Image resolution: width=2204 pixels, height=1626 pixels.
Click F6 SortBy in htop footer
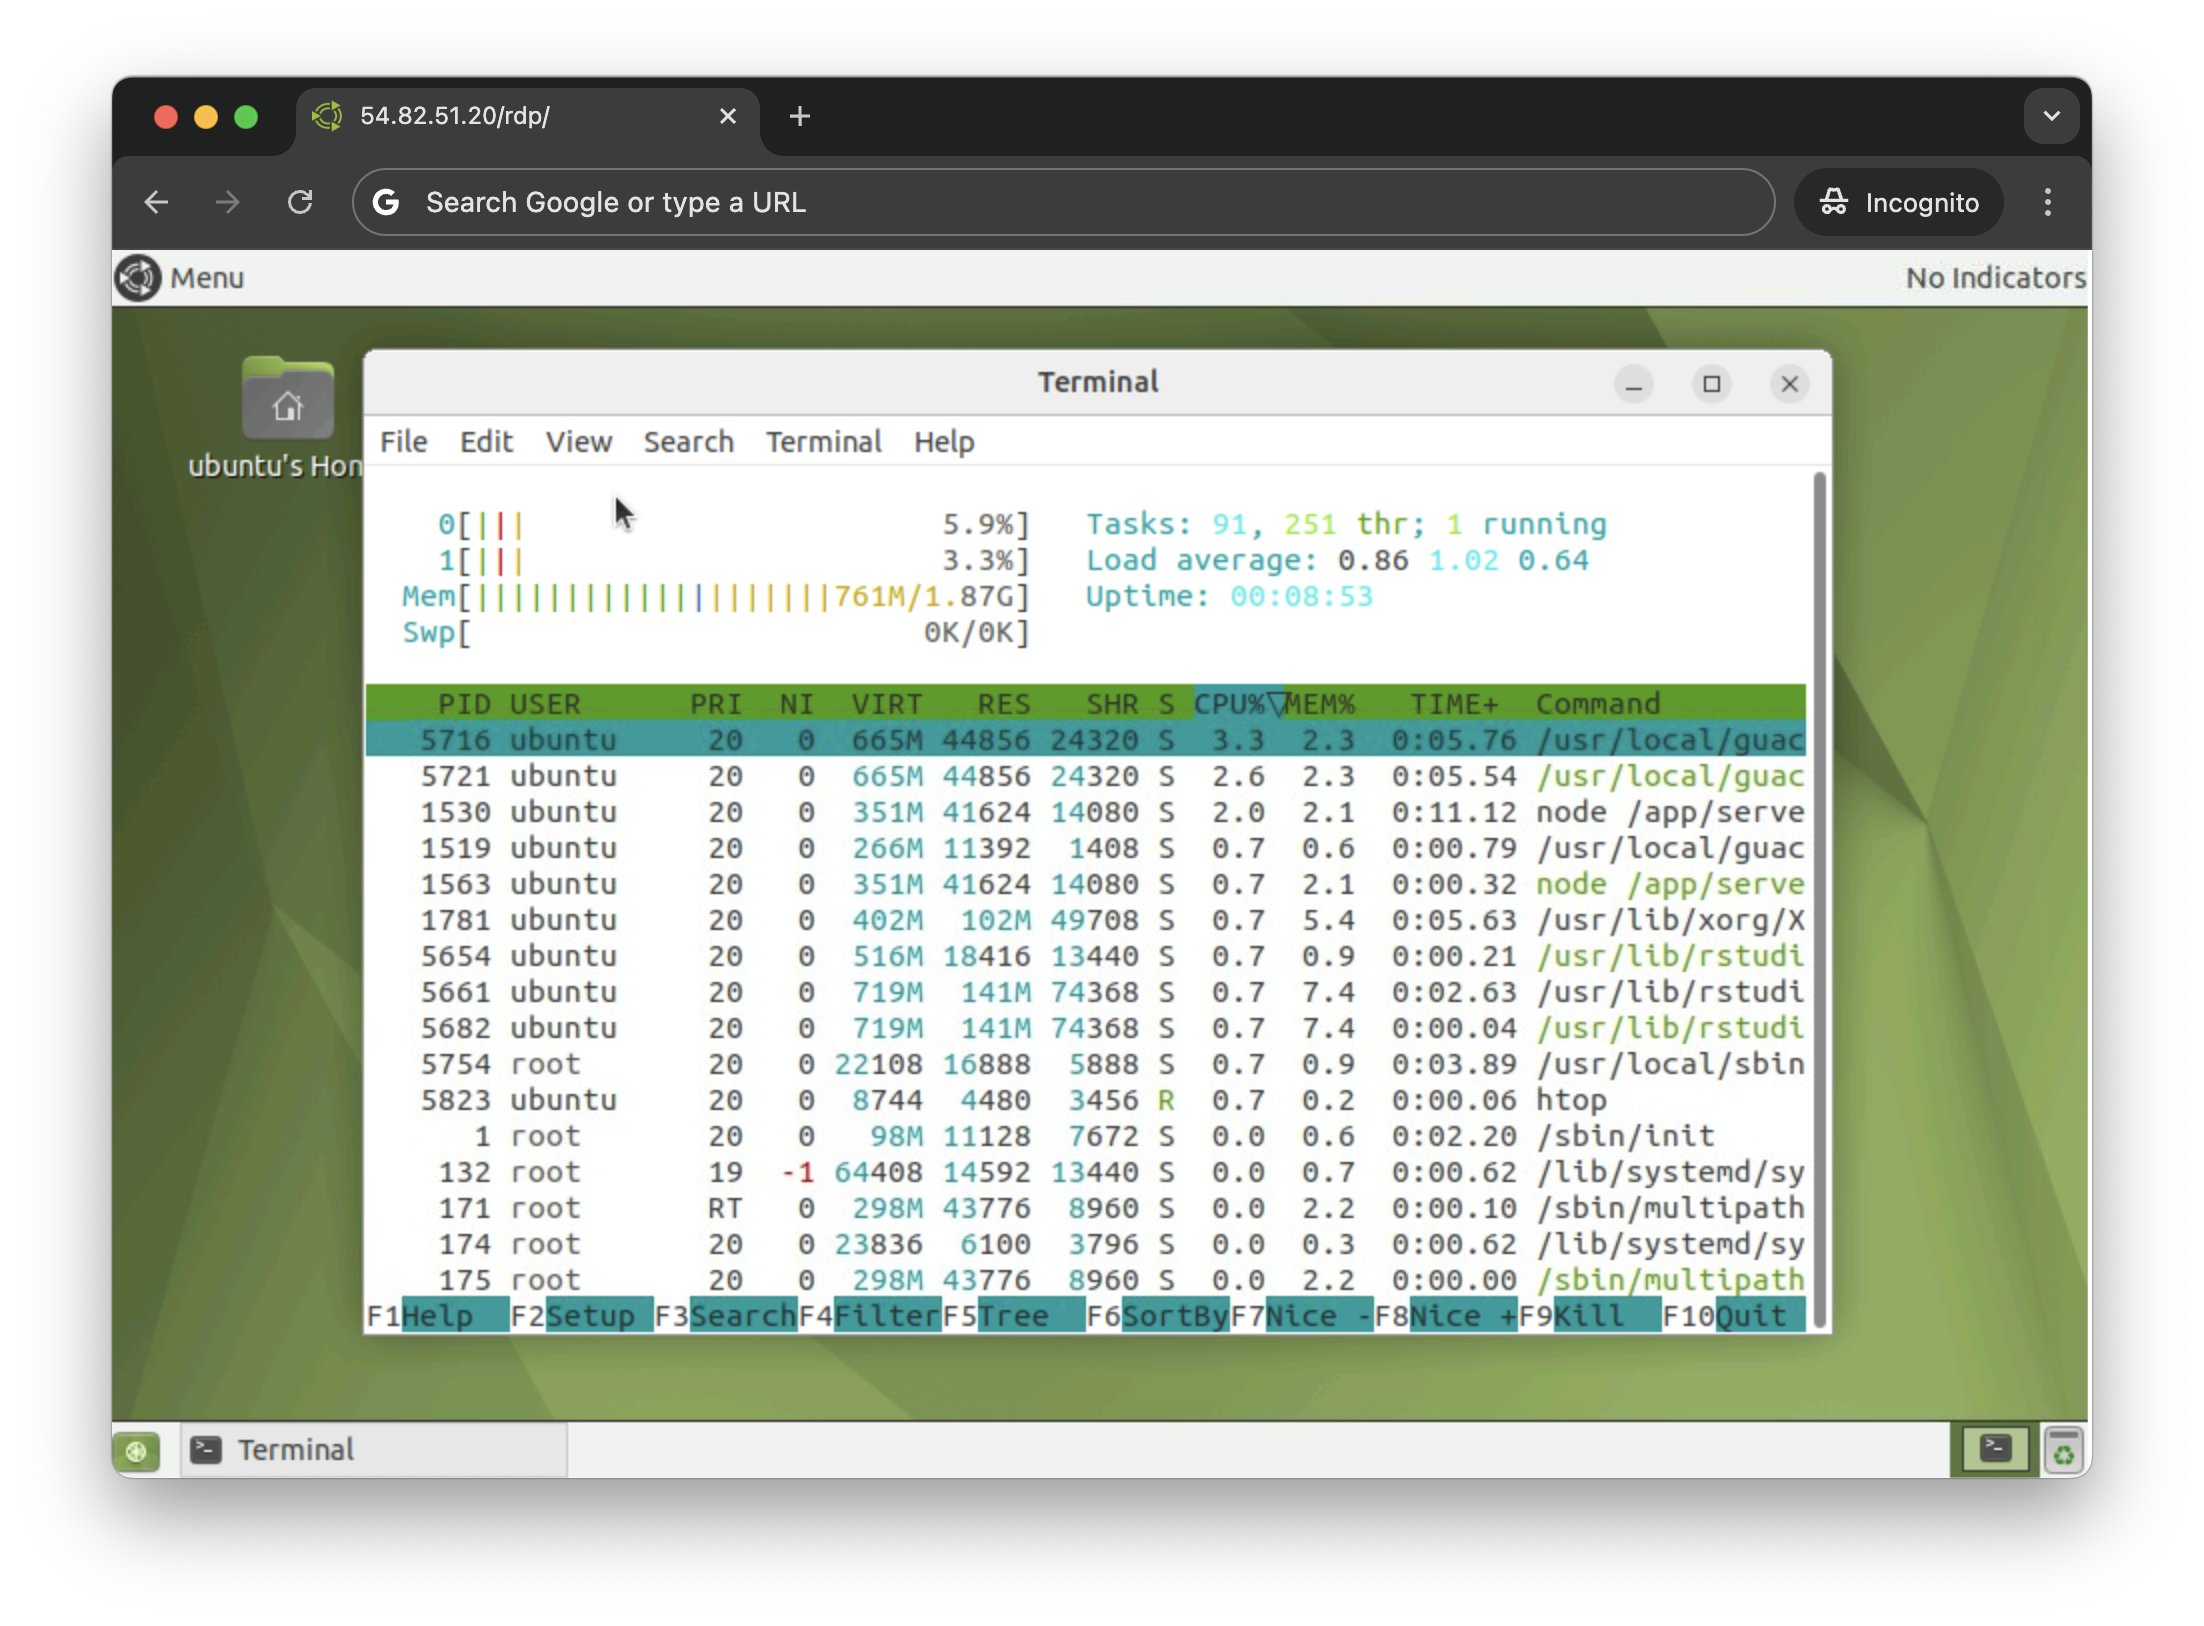(x=1157, y=1316)
